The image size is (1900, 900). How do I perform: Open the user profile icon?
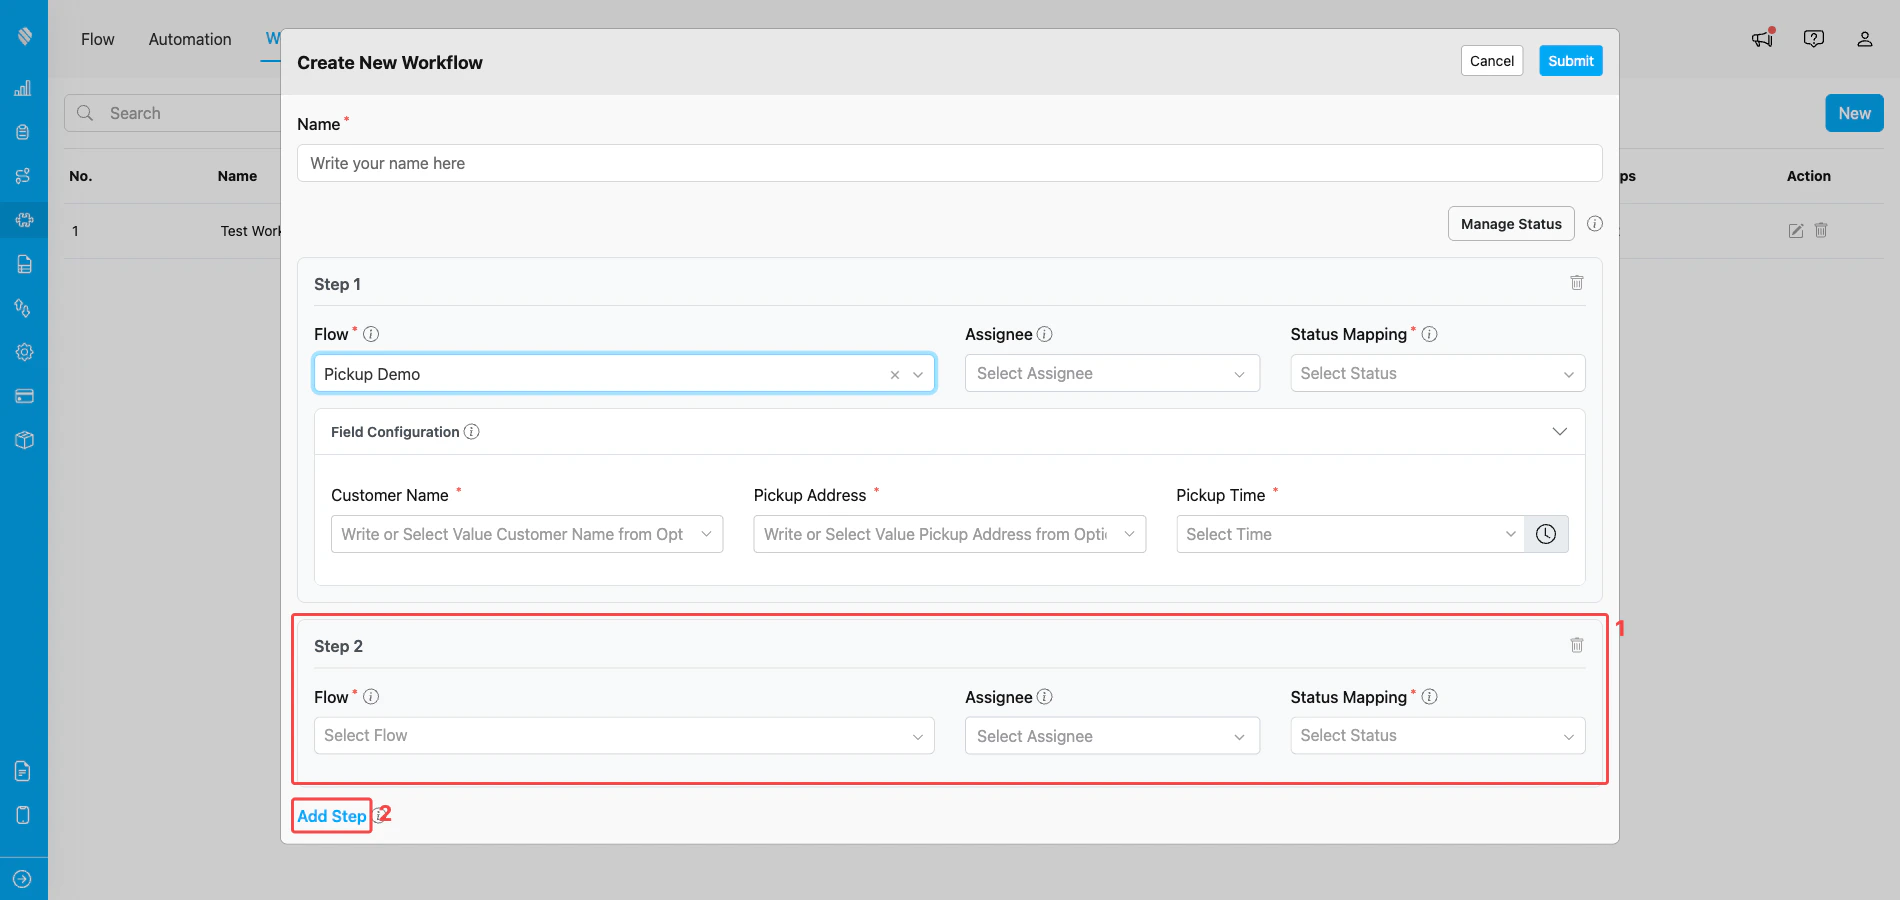coord(1865,39)
